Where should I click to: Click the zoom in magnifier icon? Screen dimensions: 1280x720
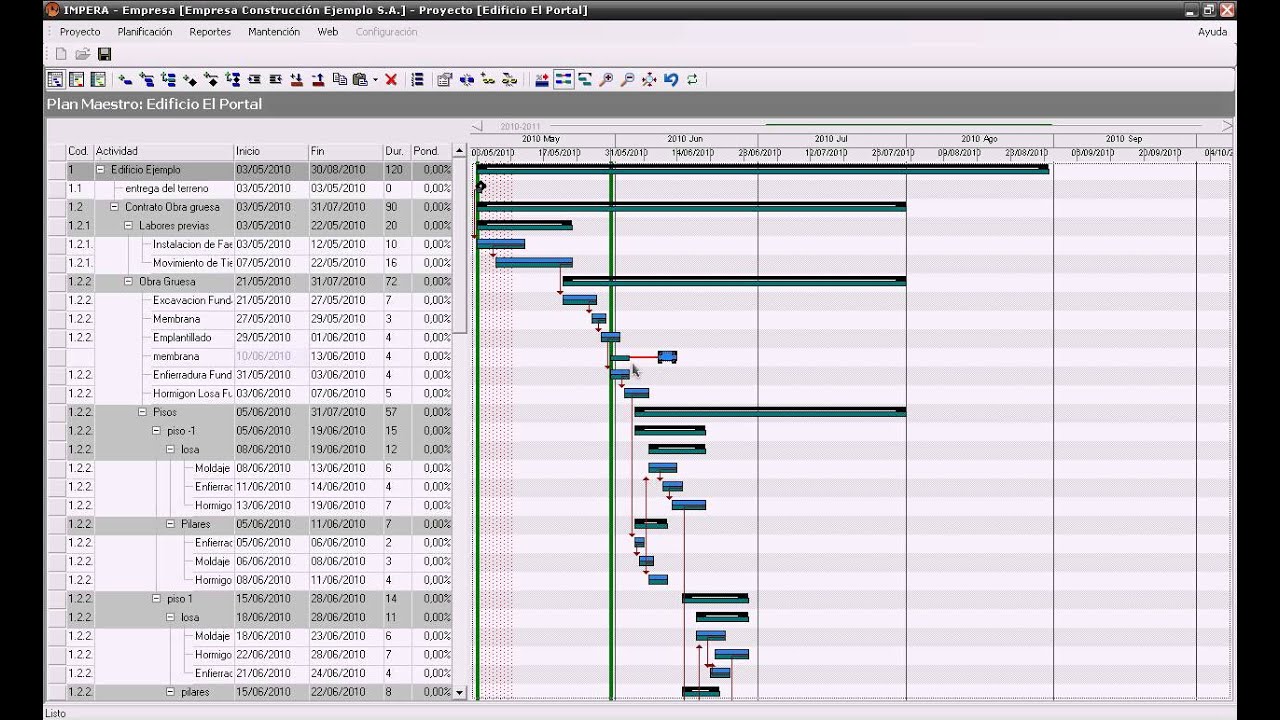(x=606, y=80)
